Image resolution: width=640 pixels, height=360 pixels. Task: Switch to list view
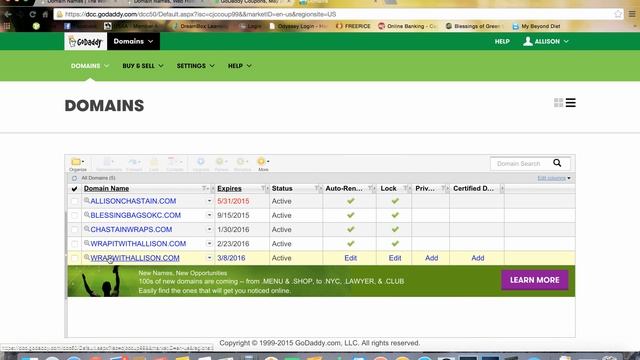[571, 103]
